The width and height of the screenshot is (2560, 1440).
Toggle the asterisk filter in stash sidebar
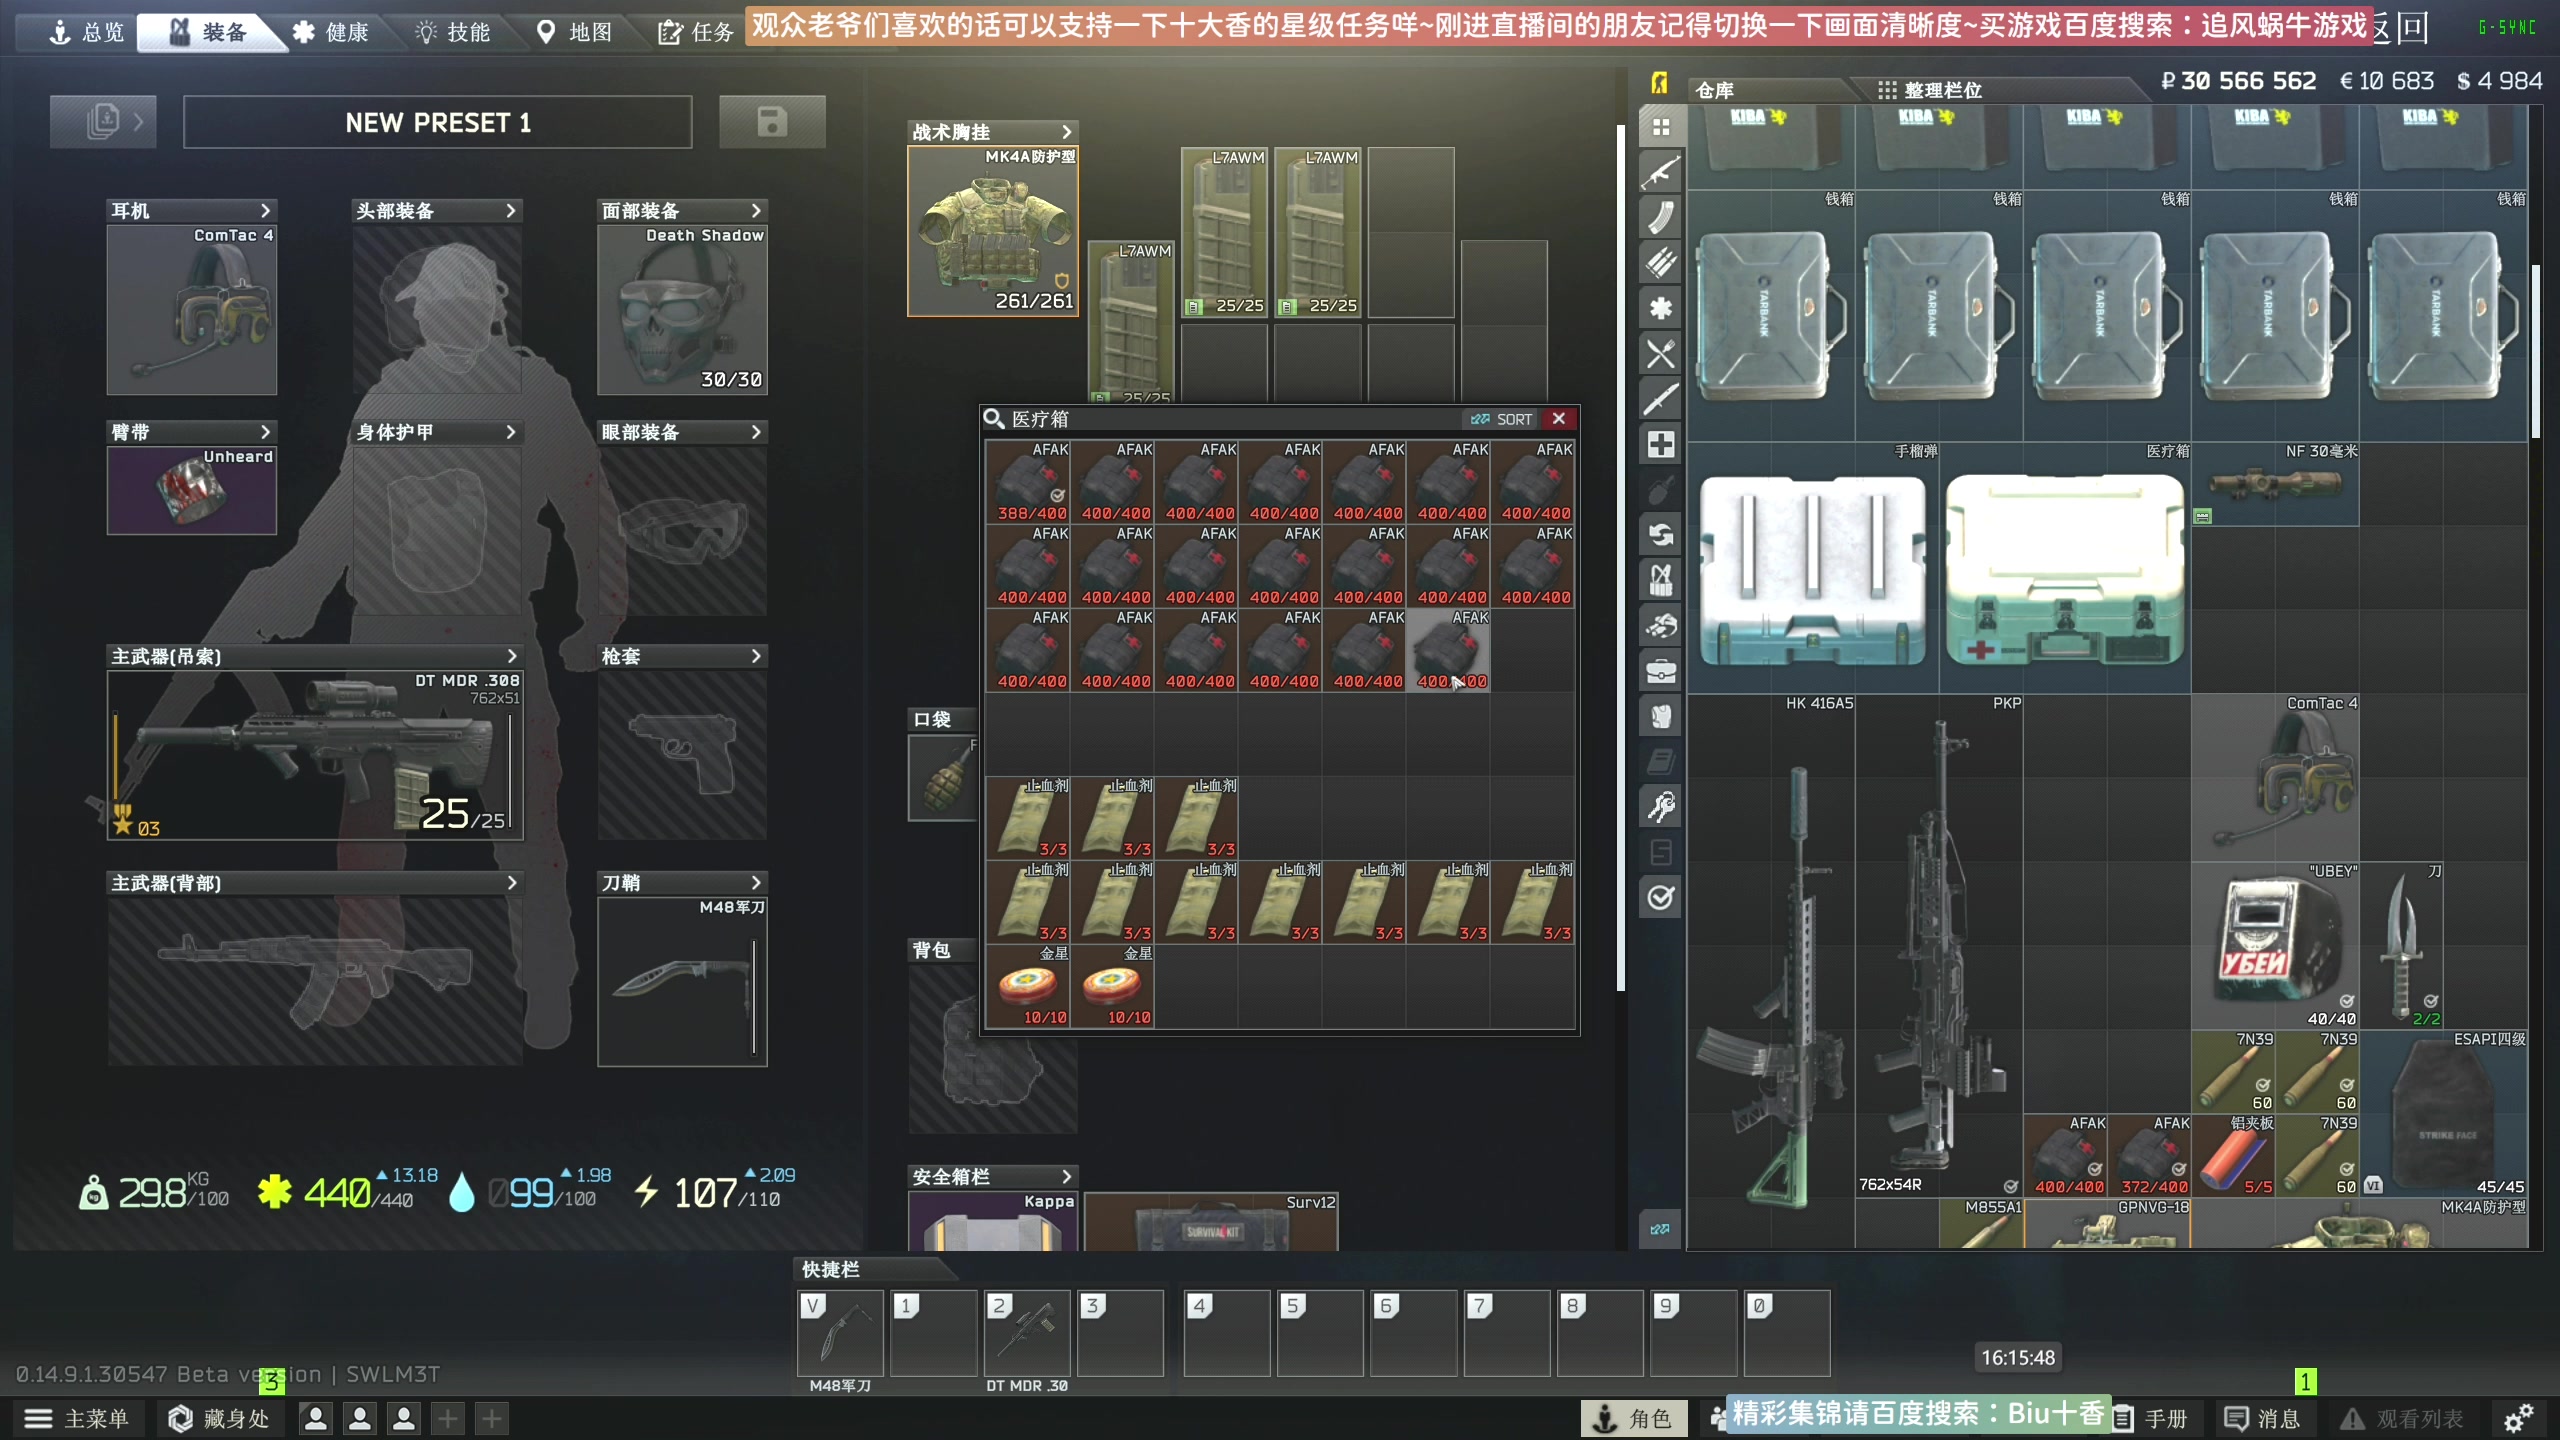(1661, 308)
